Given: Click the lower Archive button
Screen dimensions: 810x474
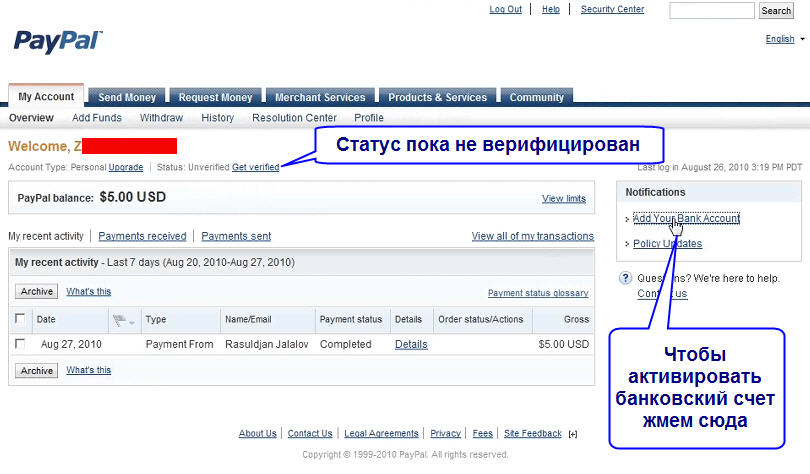Looking at the screenshot, I should click(37, 371).
